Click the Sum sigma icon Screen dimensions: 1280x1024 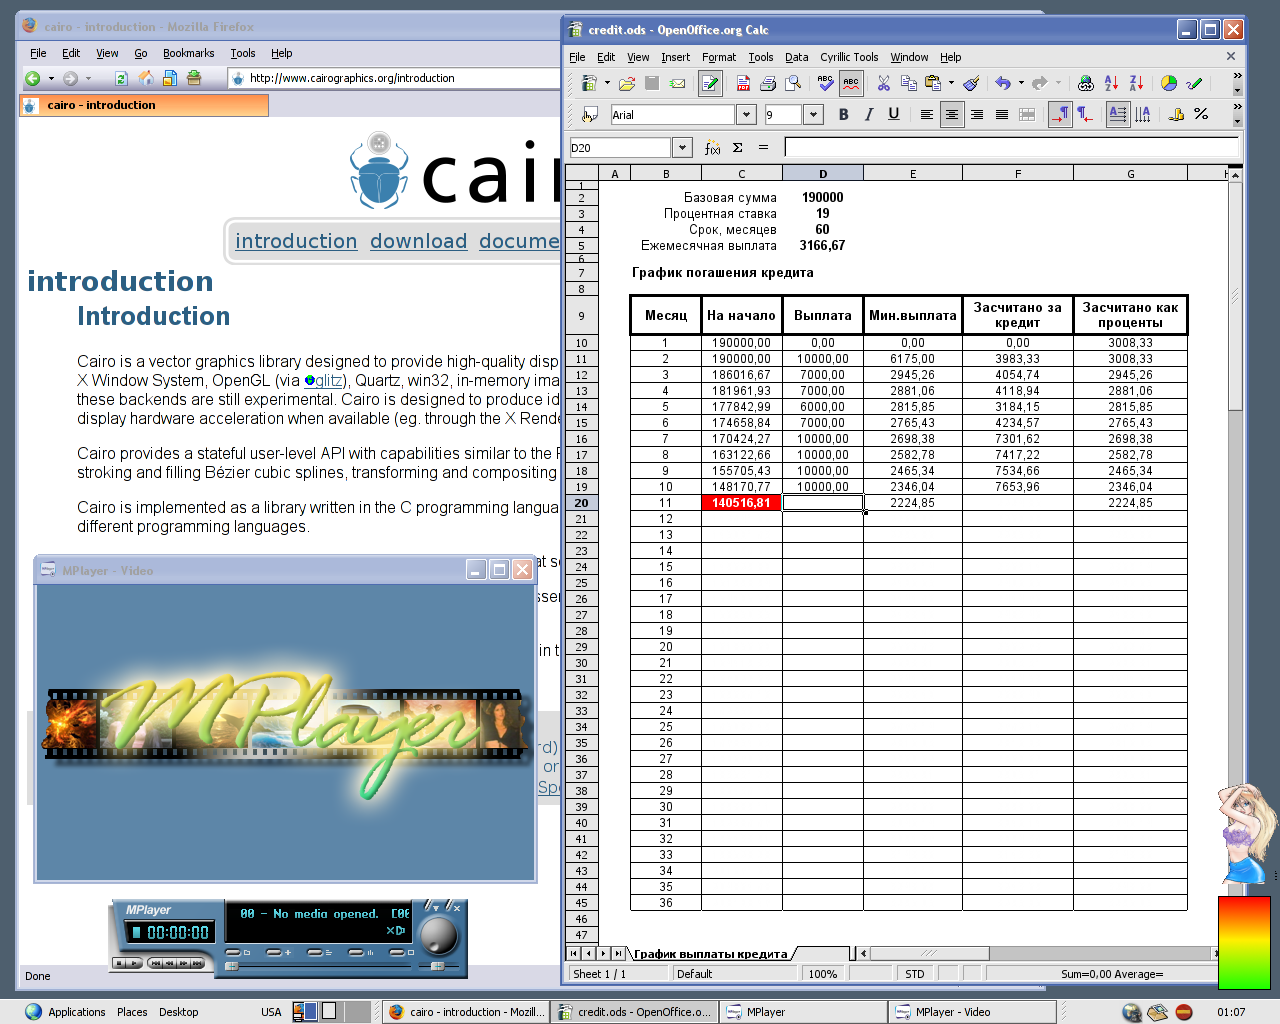click(737, 147)
